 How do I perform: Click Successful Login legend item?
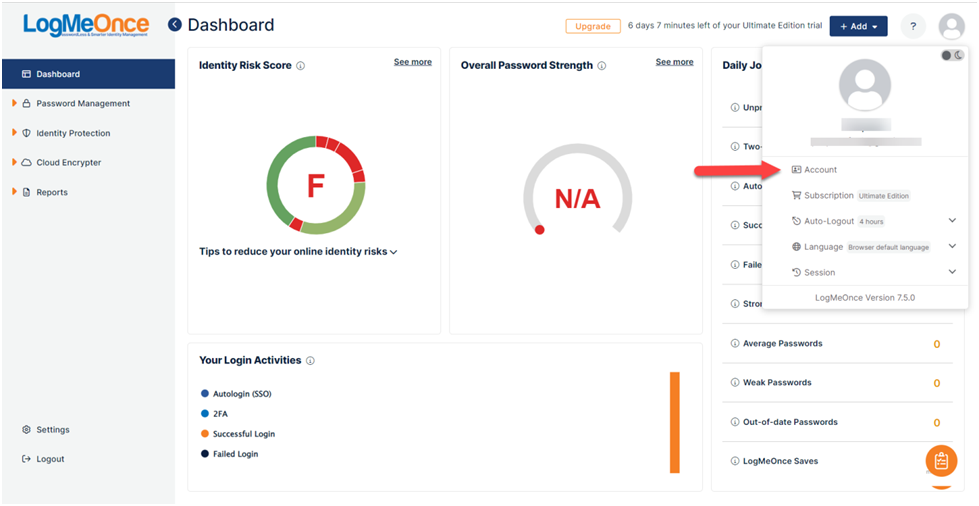[x=238, y=434]
